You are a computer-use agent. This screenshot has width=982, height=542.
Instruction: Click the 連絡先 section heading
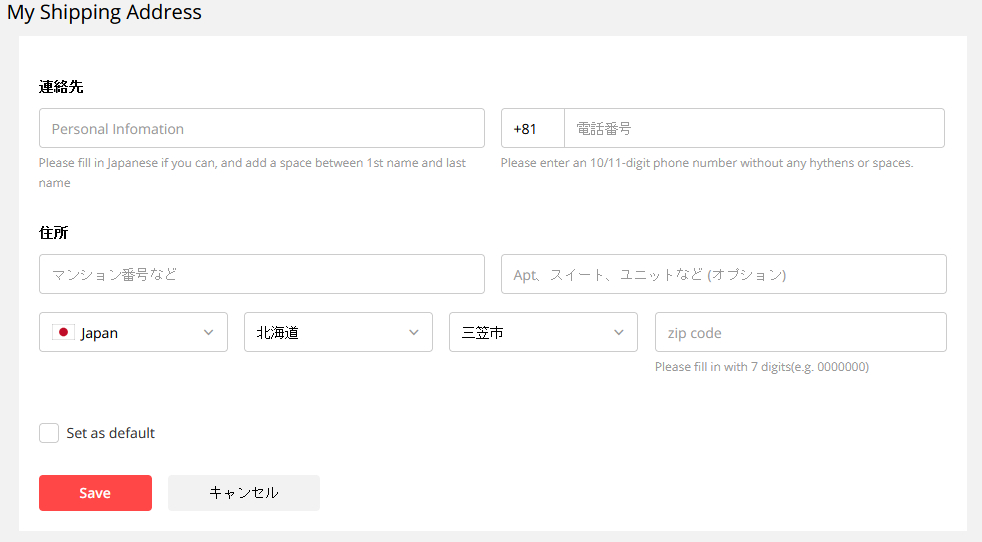(61, 86)
